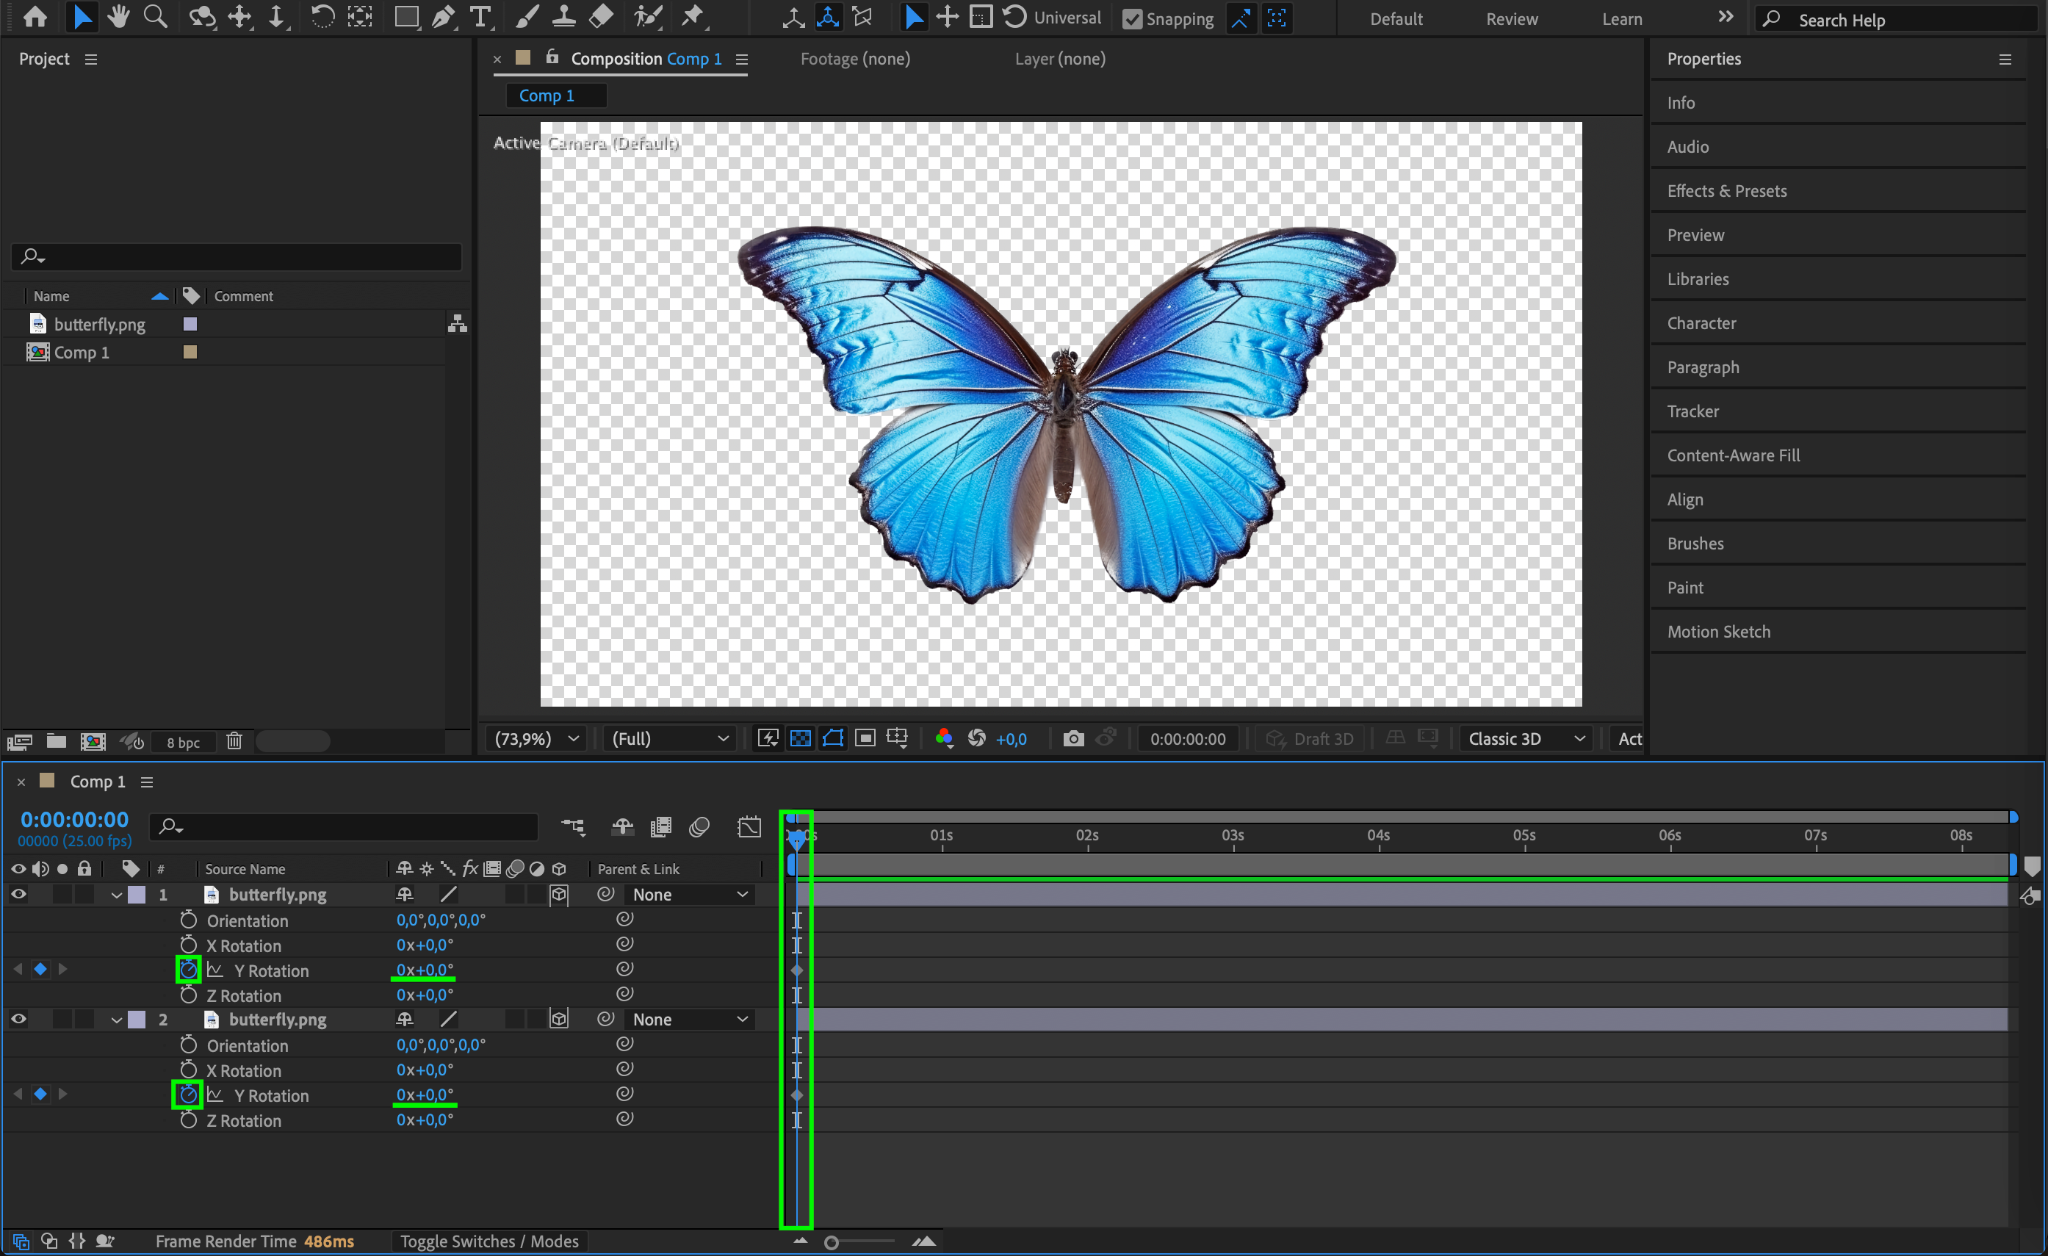2048x1256 pixels.
Task: Toggle Y Rotation stopwatch on layer 2
Action: [188, 1095]
